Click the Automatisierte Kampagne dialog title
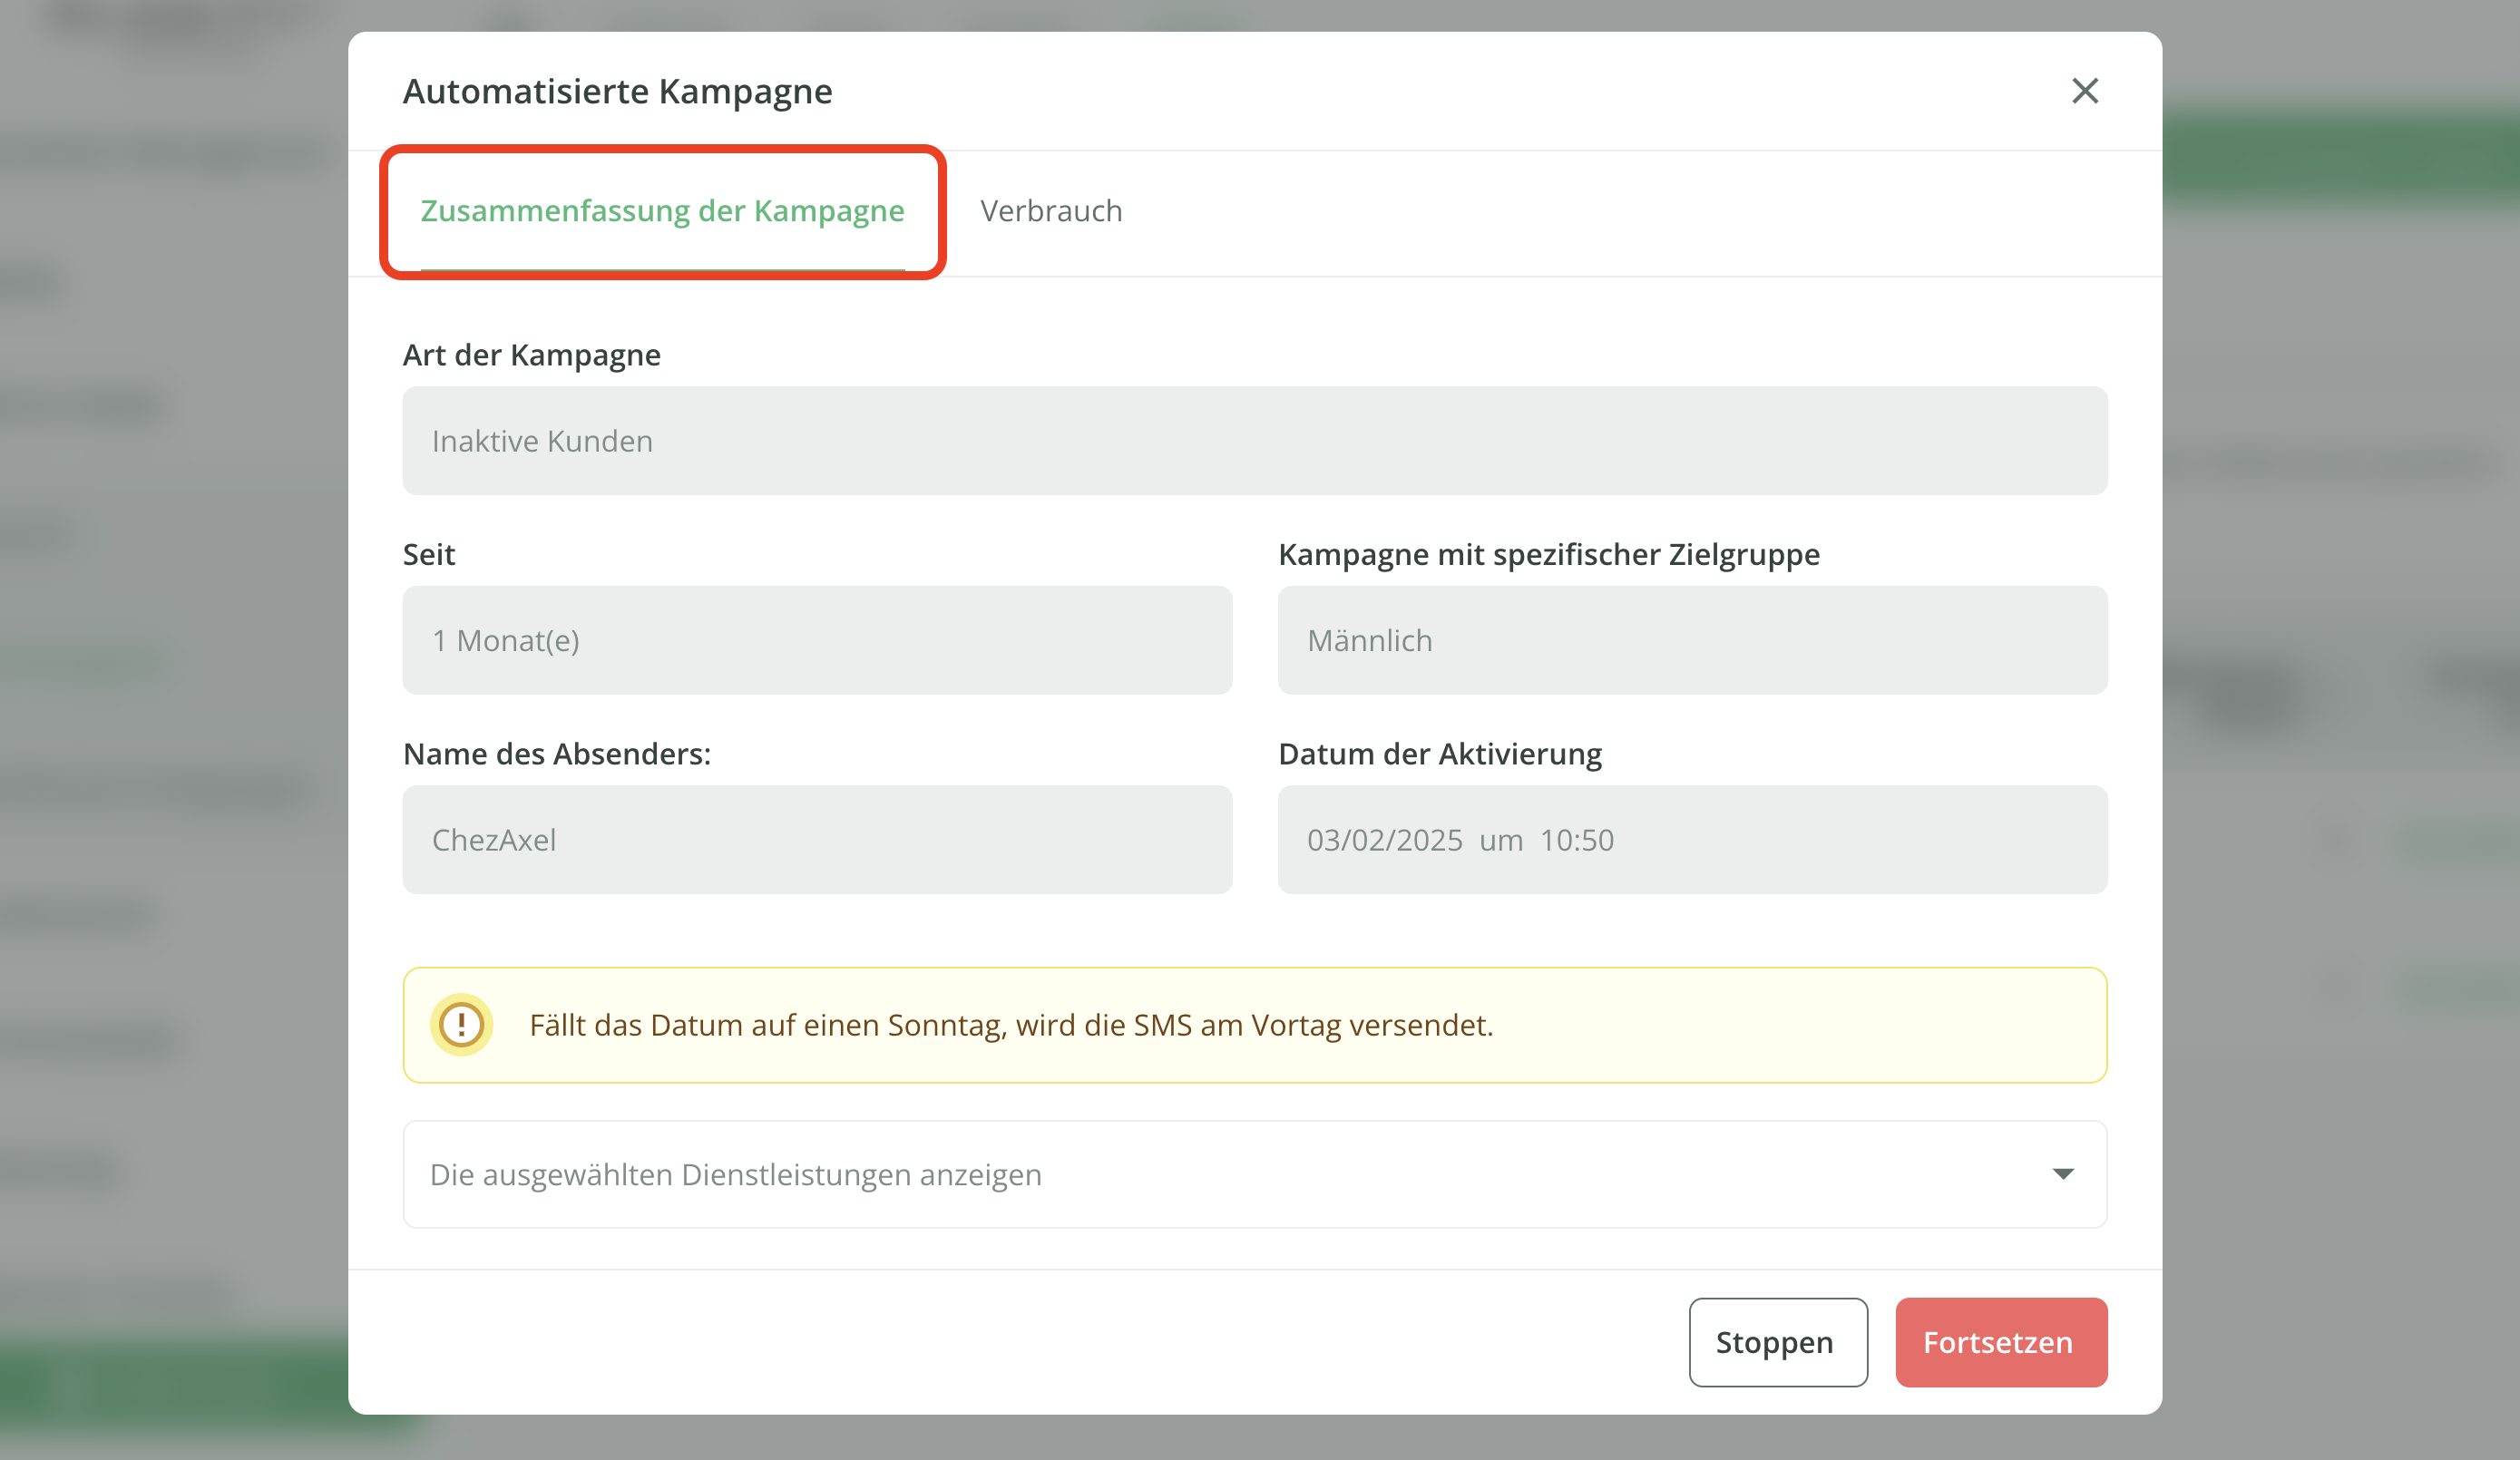The width and height of the screenshot is (2520, 1460). [617, 91]
